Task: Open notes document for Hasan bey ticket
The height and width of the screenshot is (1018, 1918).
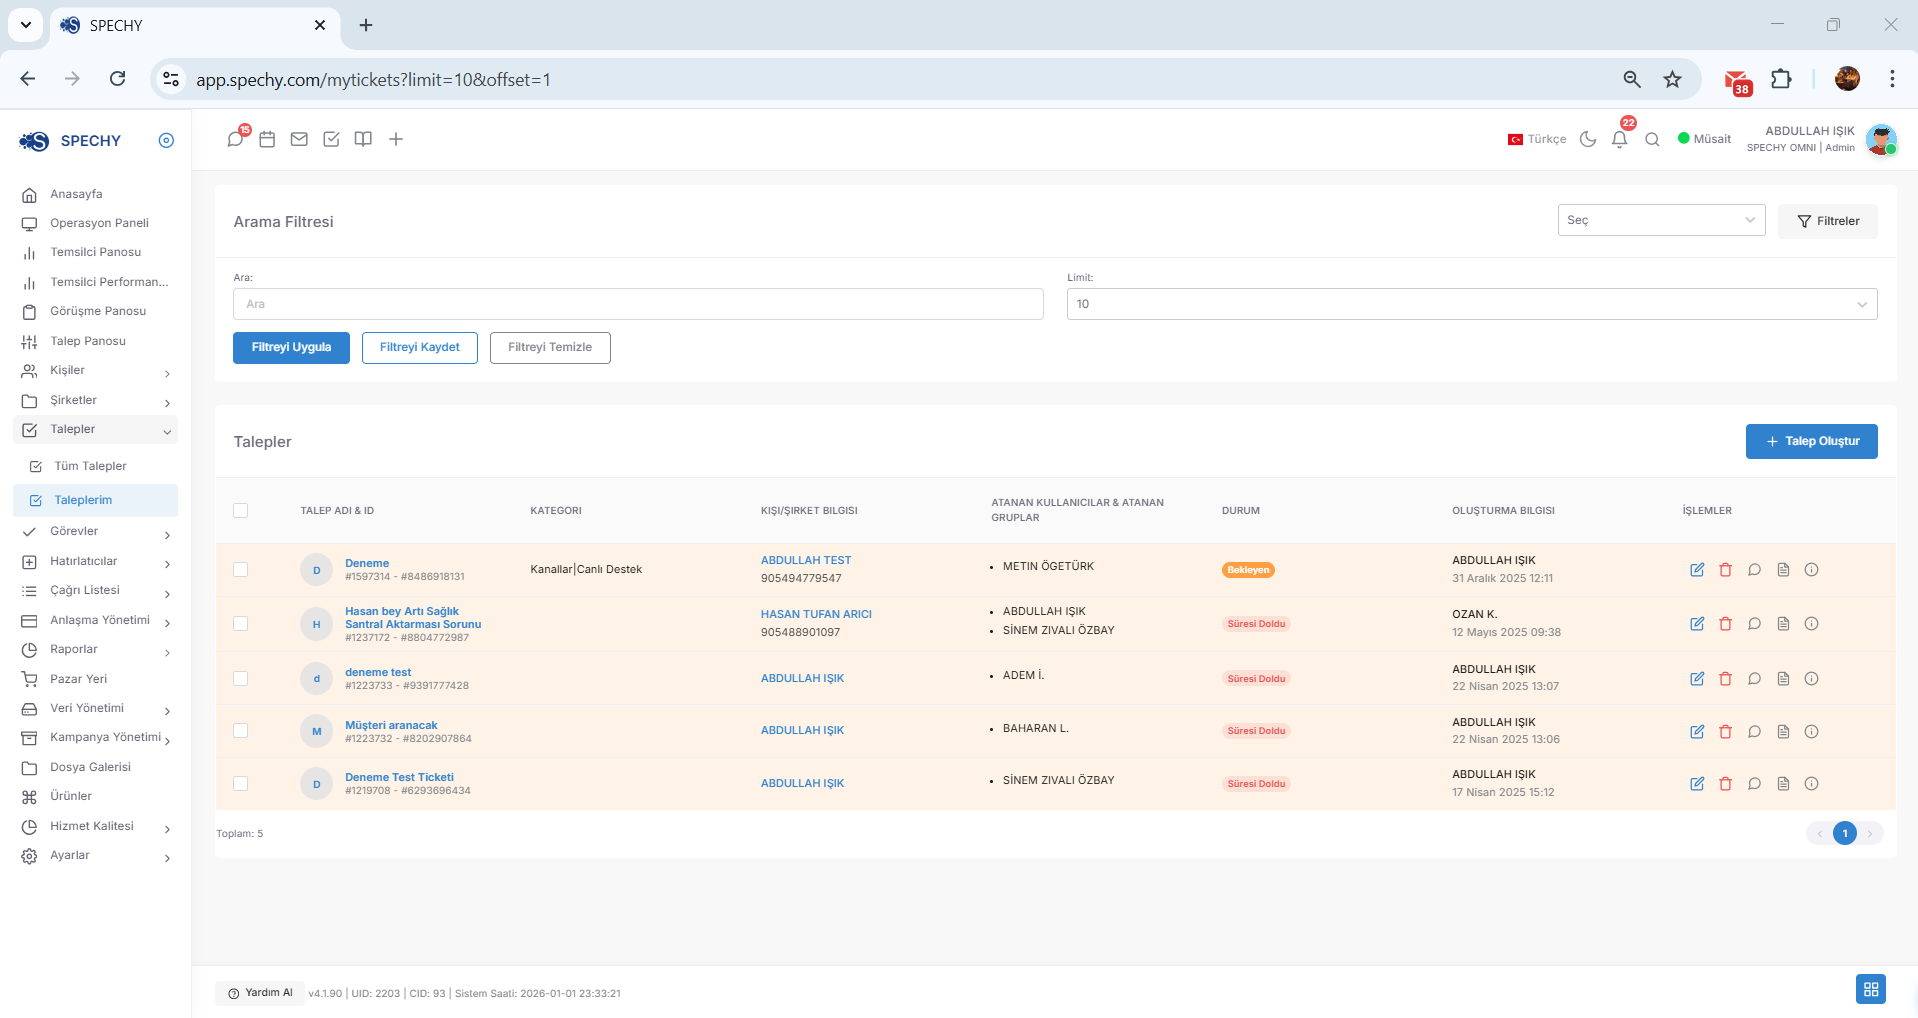Action: pyautogui.click(x=1783, y=624)
